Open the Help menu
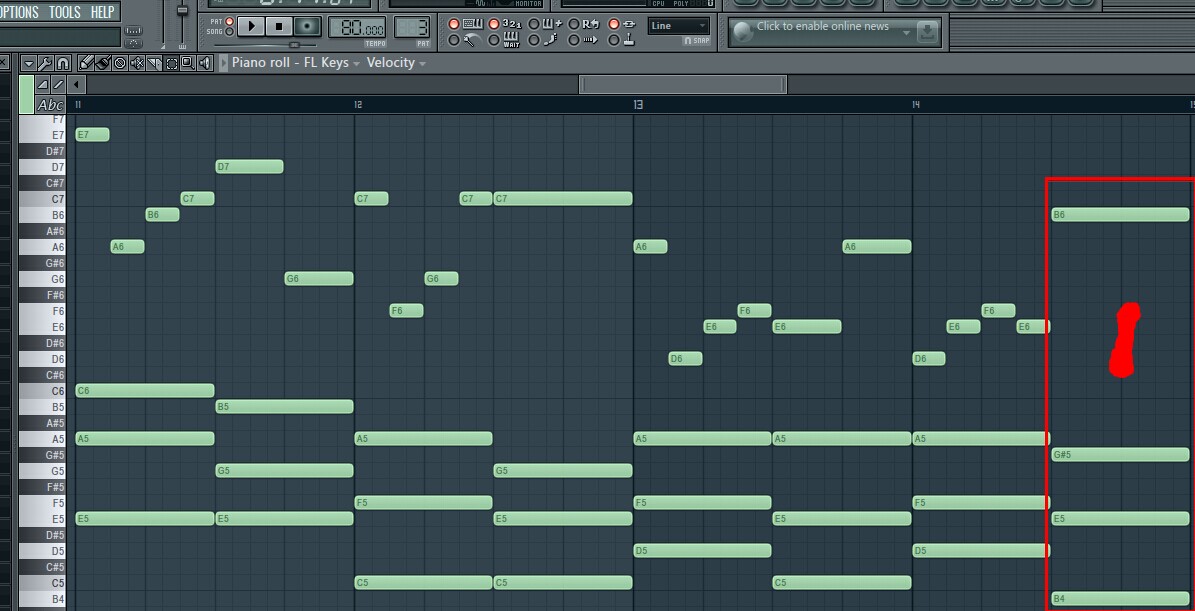The width and height of the screenshot is (1195, 611). [x=102, y=12]
